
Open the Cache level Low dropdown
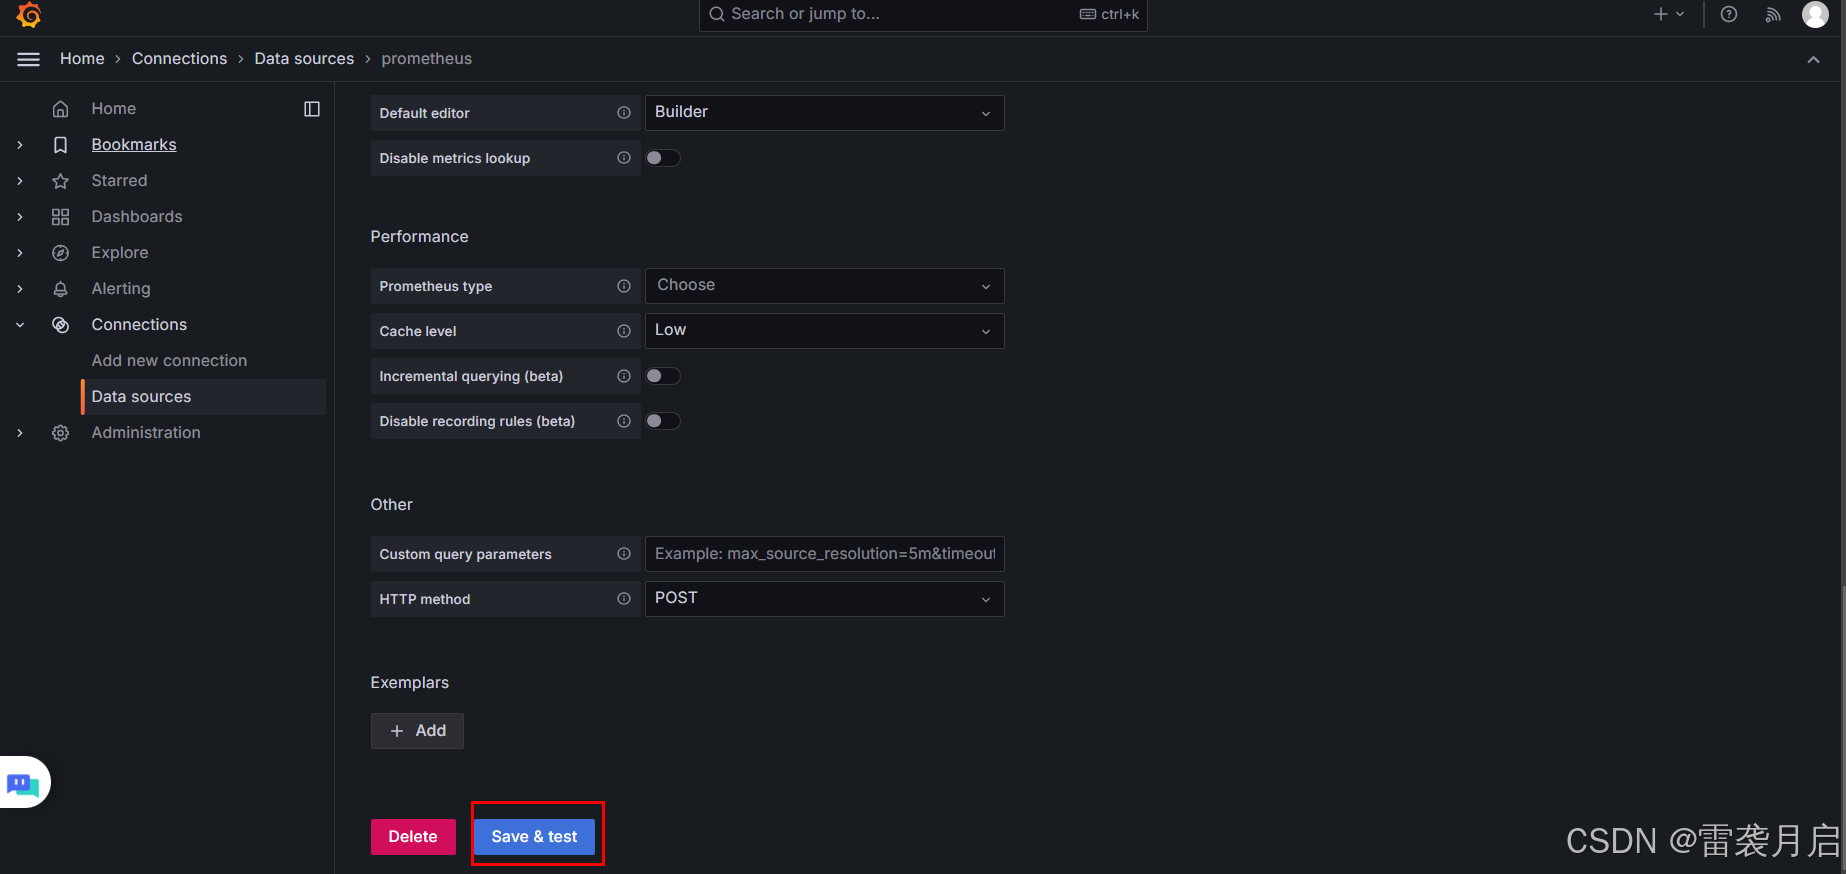tap(825, 331)
